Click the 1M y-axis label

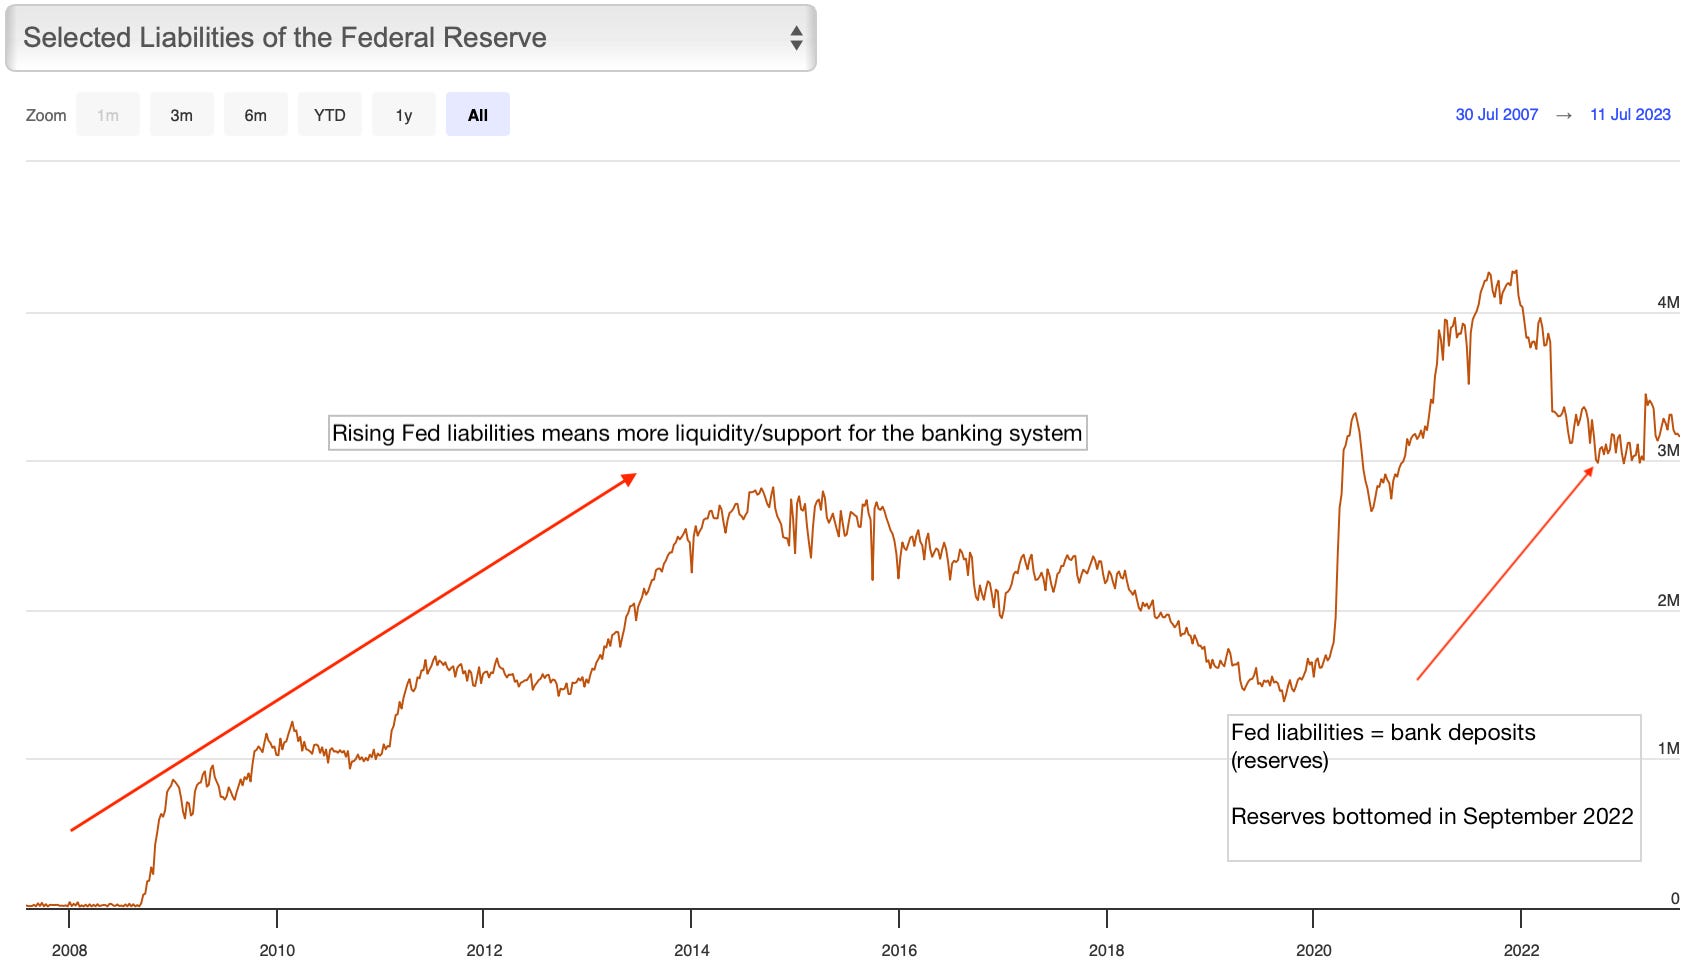pos(1668,748)
